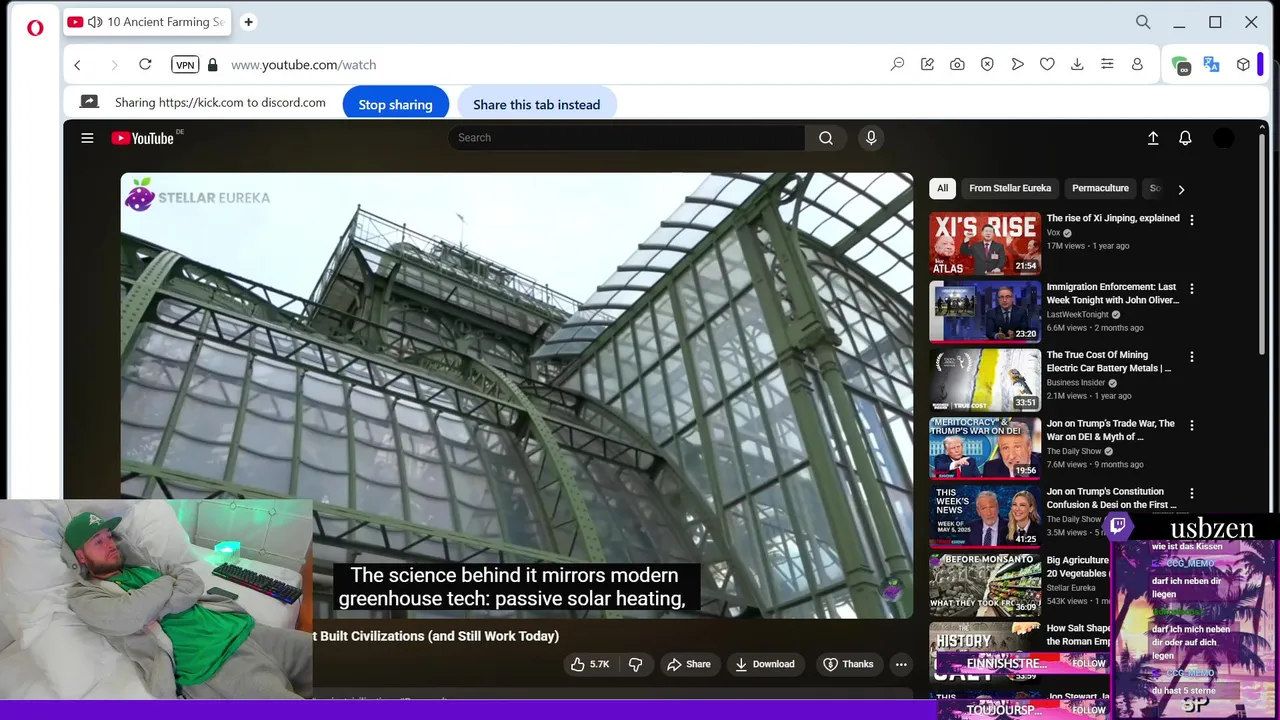Switch to the 10 Ancient Farming browser tab
The image size is (1280, 720).
(146, 22)
